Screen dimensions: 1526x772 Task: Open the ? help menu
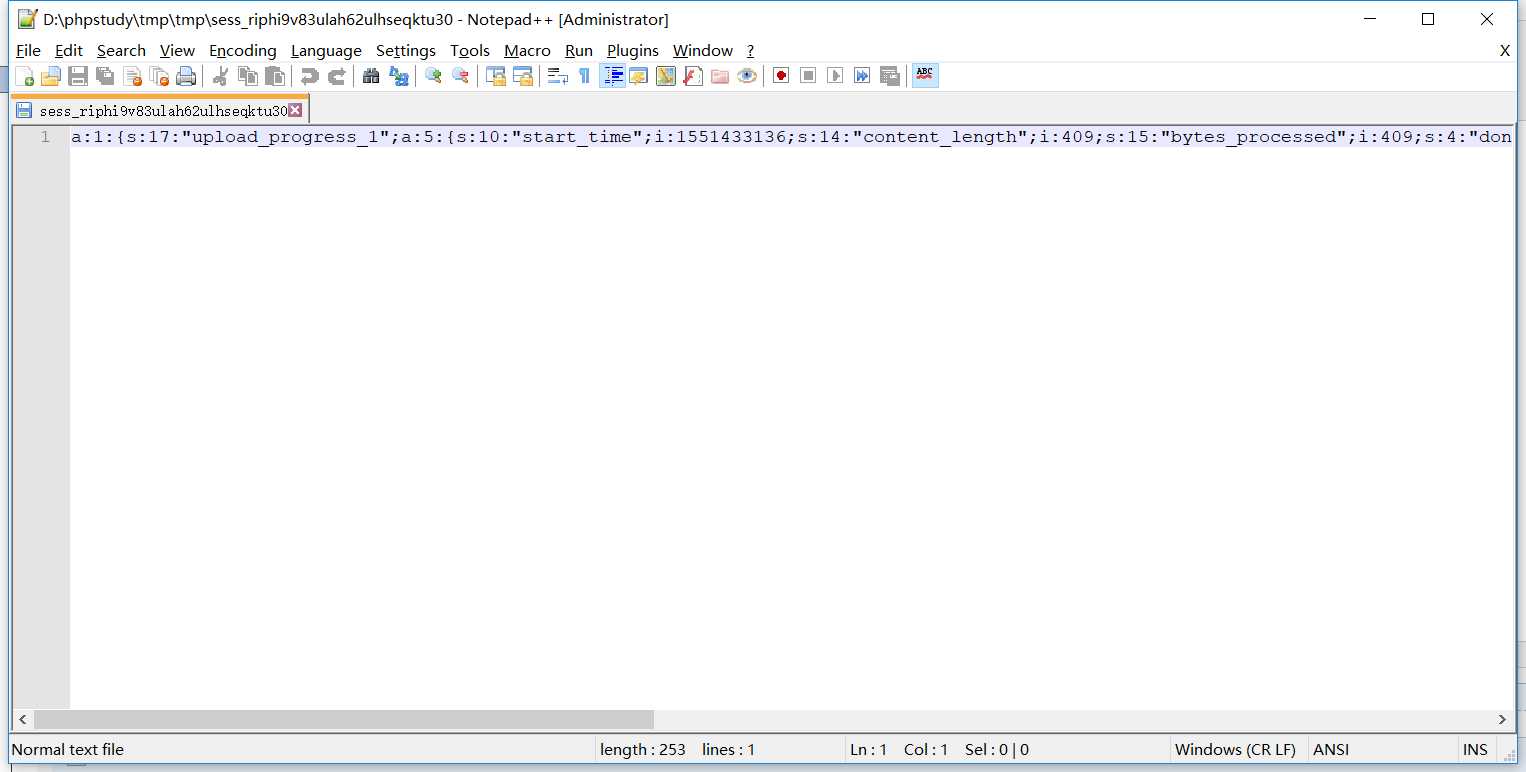coord(750,50)
